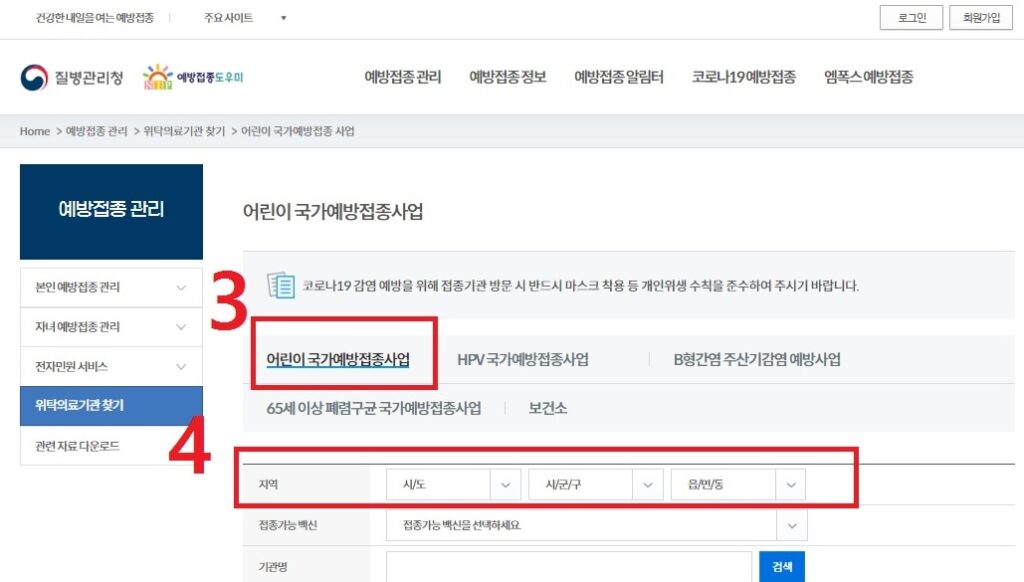Select 관련 자료 다운로드 in sidebar
Image resolution: width=1024 pixels, height=582 pixels.
pos(111,446)
